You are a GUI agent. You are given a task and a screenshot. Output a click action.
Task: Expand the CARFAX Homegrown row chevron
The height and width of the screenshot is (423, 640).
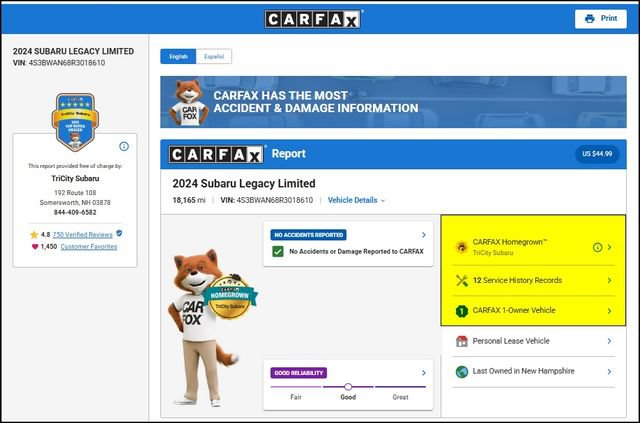click(609, 247)
